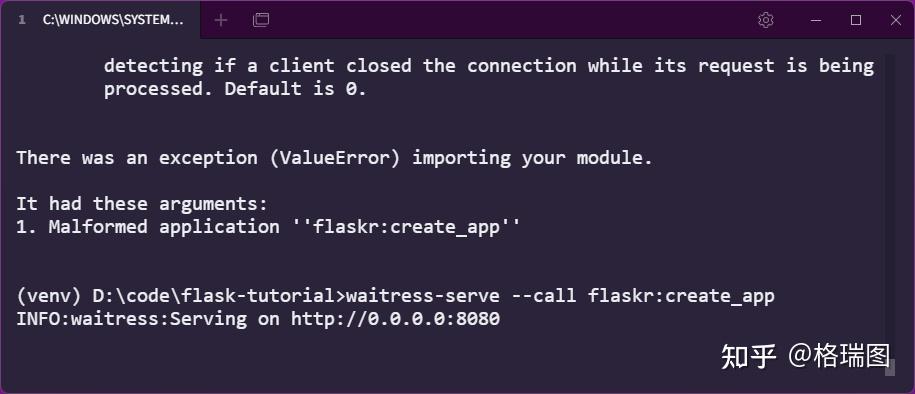The height and width of the screenshot is (394, 915).
Task: Open the tab overview windows icon
Action: point(261,20)
